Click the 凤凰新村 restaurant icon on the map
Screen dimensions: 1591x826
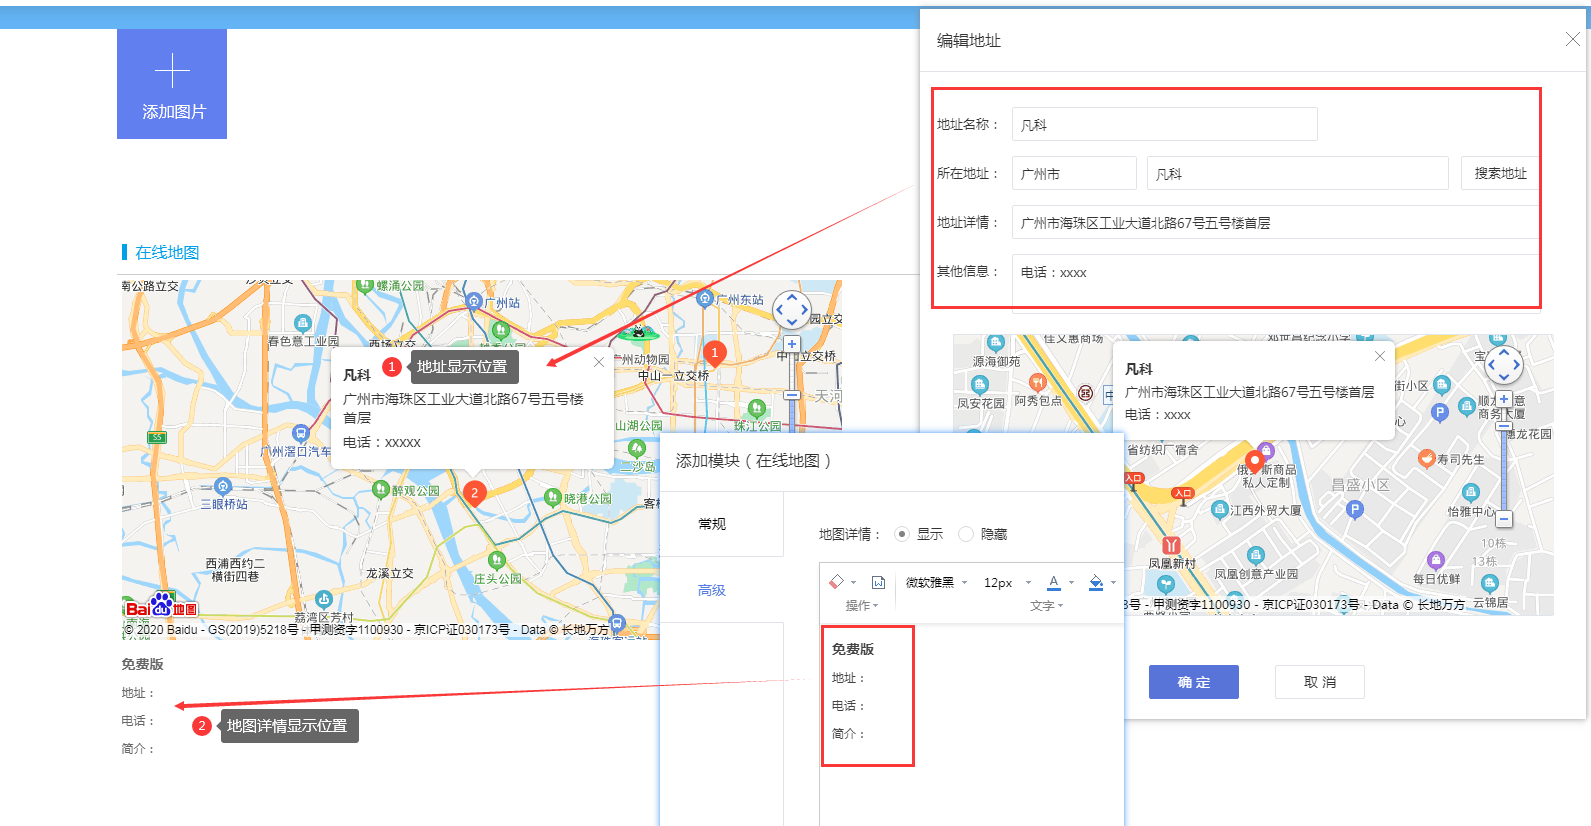[x=1171, y=546]
